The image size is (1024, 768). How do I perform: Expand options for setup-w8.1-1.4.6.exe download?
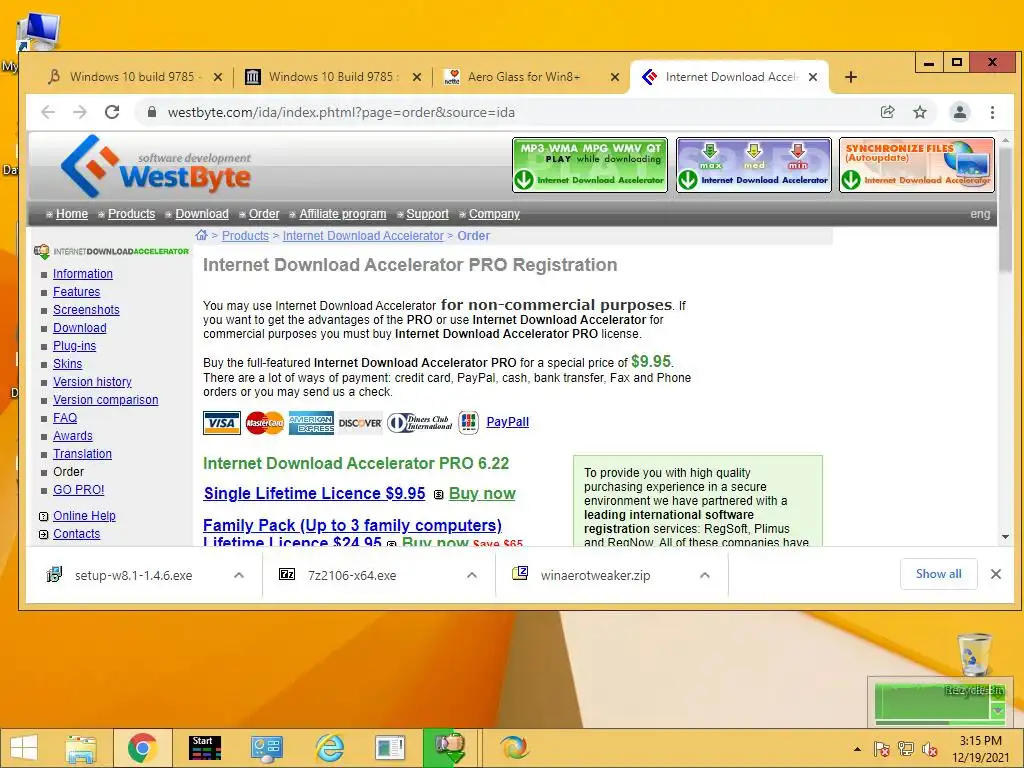click(239, 575)
